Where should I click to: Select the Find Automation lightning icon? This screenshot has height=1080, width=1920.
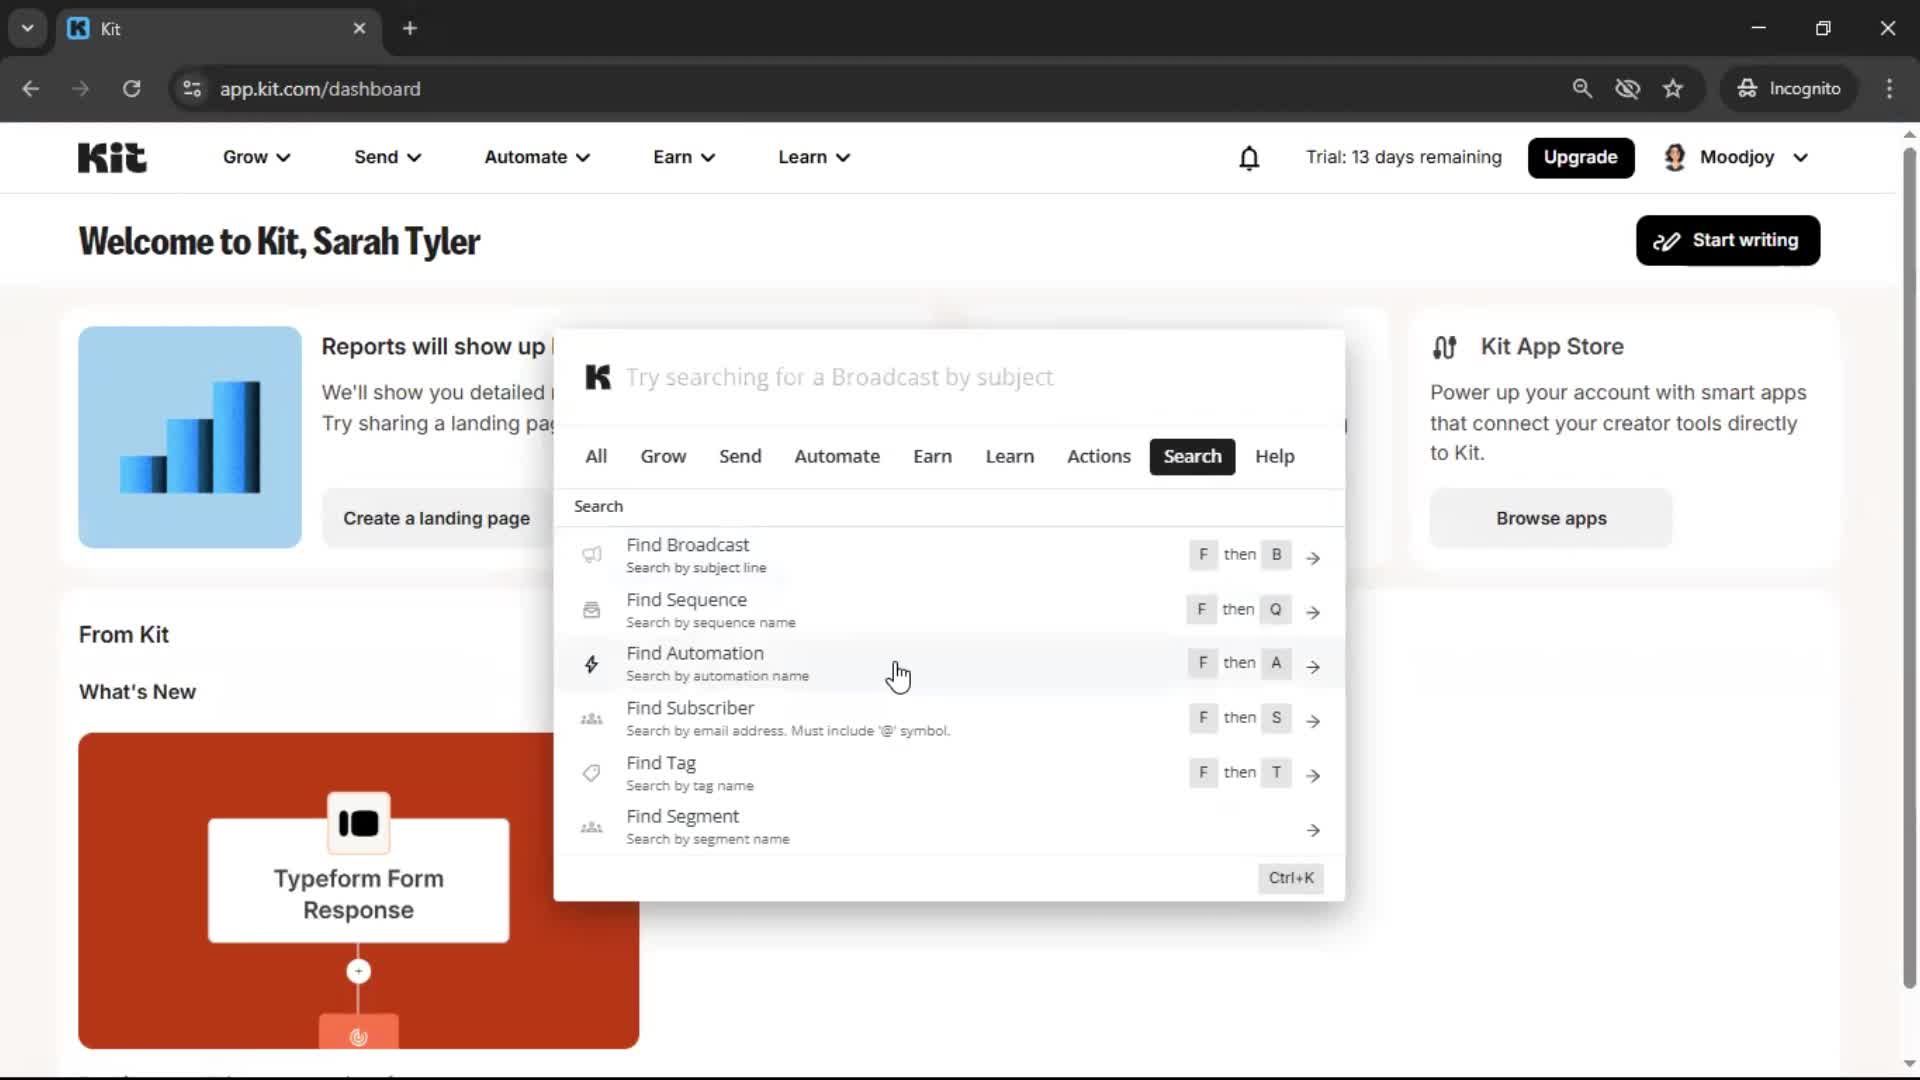tap(591, 663)
